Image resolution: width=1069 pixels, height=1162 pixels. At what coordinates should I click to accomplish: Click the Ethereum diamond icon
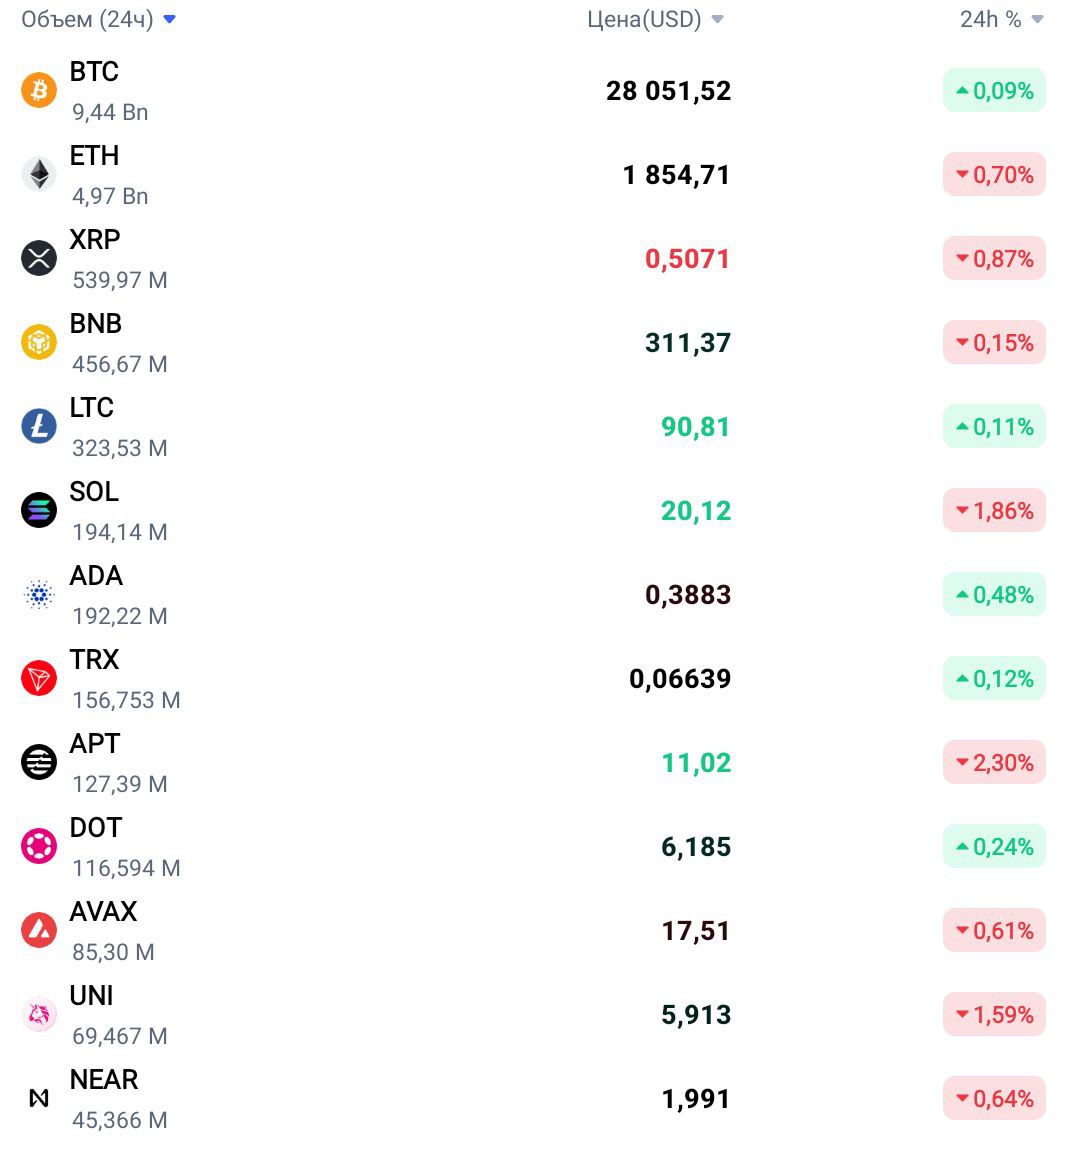click(39, 174)
